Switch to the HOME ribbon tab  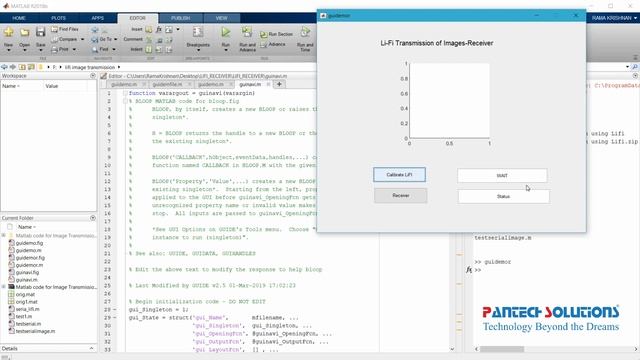(19, 18)
